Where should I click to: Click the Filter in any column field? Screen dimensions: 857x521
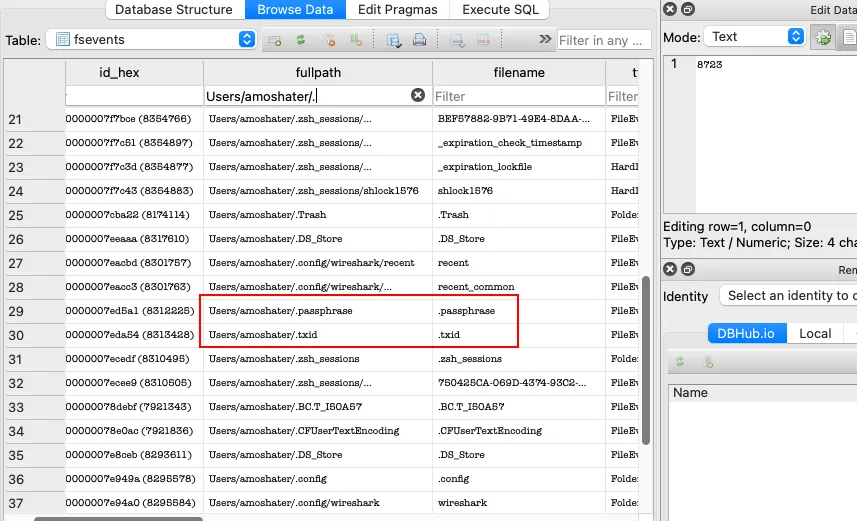click(604, 40)
